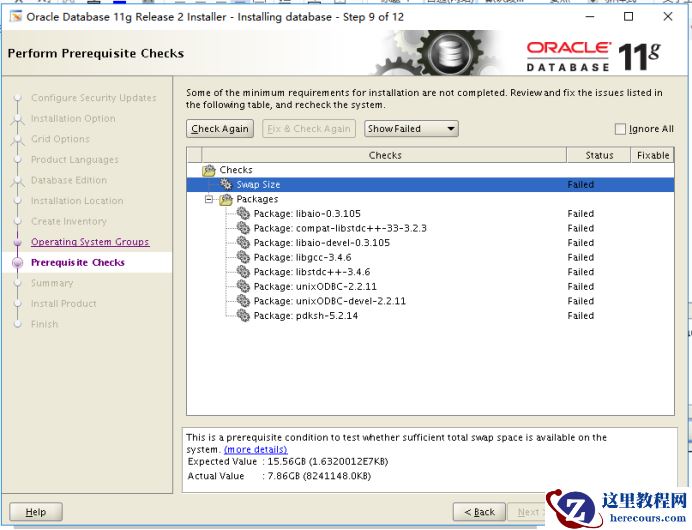
Task: Click gear icon for libstdc++-3.4.6
Action: (243, 272)
